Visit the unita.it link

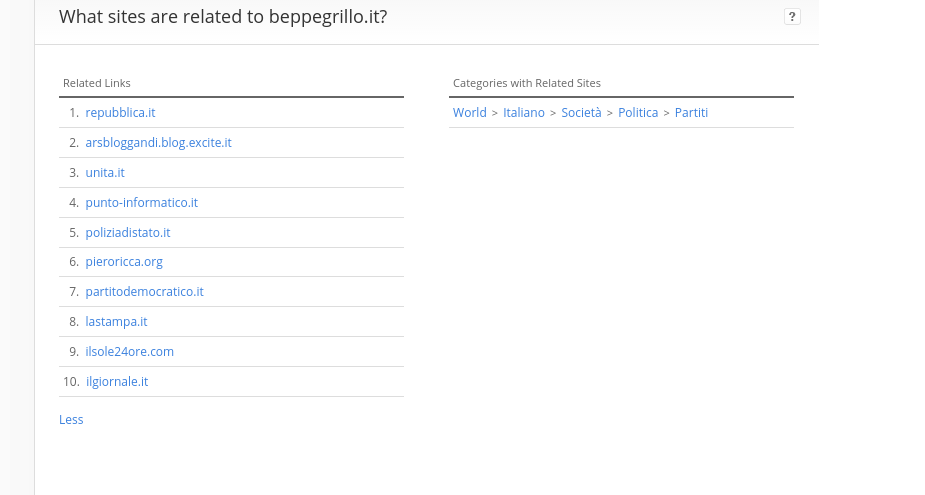105,173
